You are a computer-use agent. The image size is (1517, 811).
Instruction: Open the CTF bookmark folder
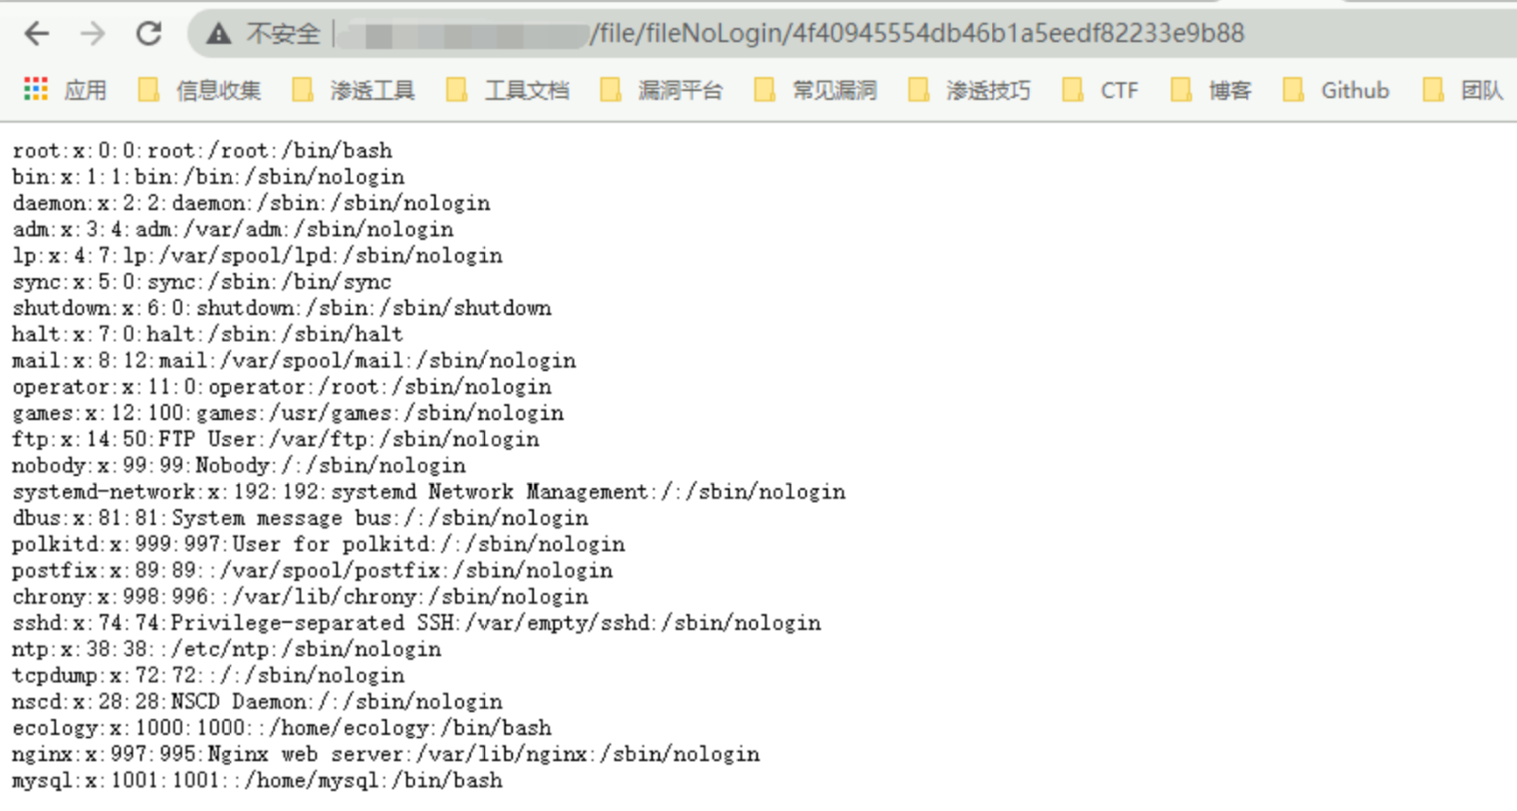click(1100, 90)
